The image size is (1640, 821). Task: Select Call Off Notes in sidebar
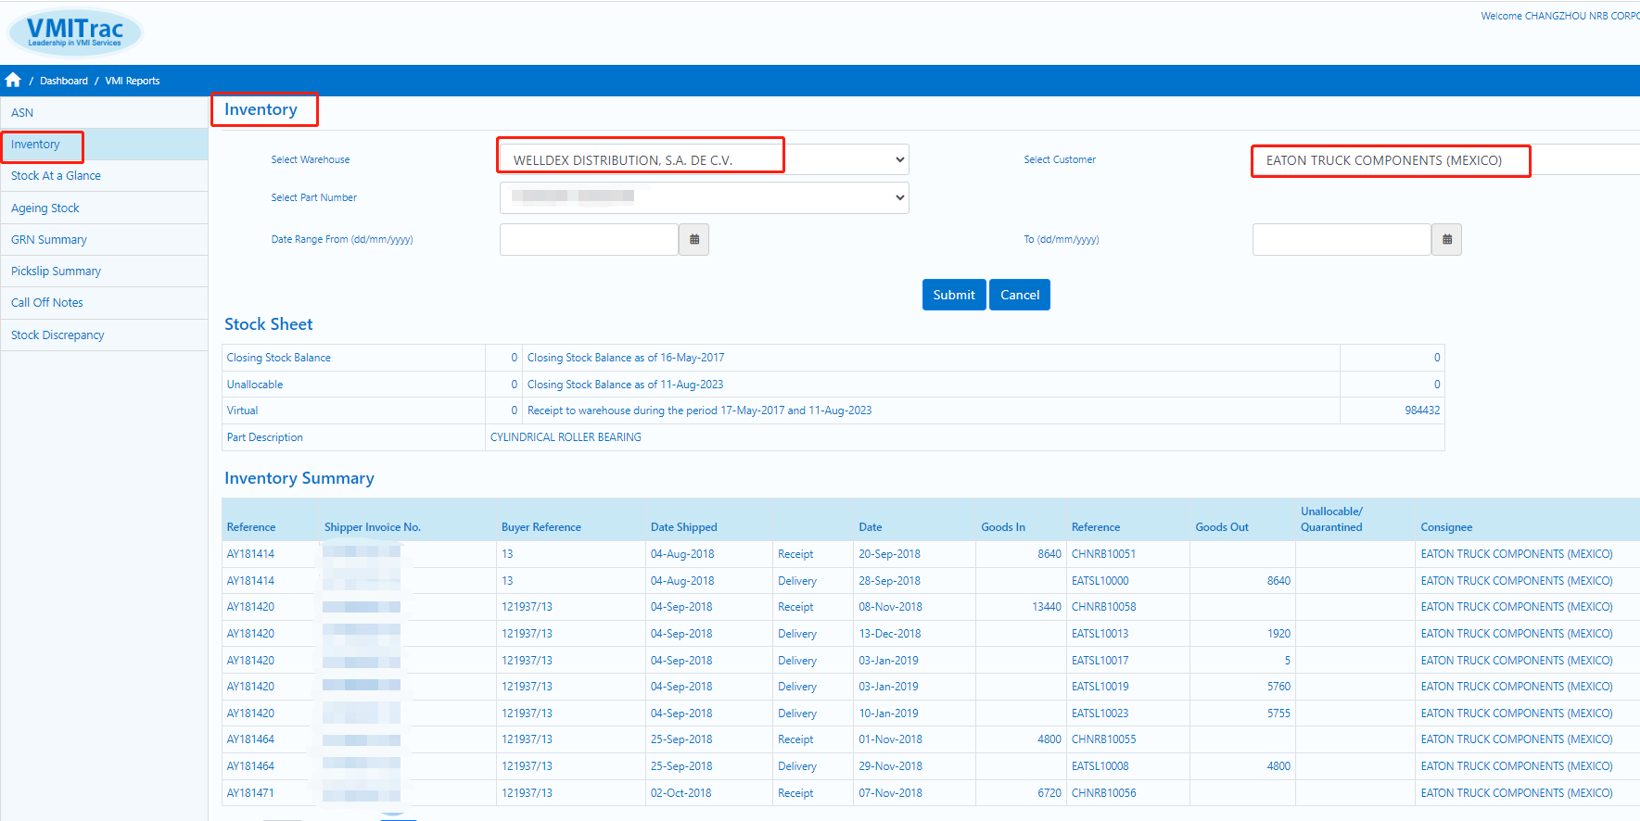[47, 303]
